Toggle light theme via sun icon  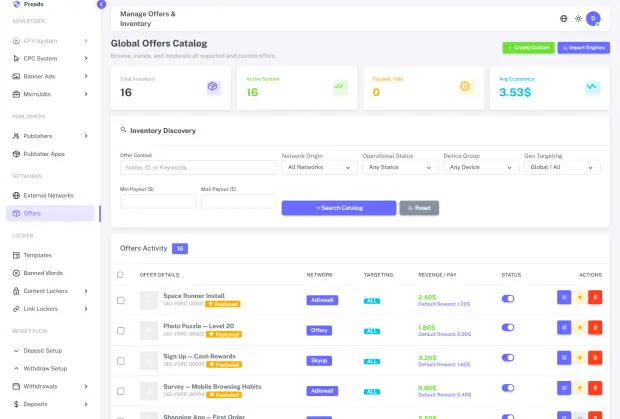578,19
